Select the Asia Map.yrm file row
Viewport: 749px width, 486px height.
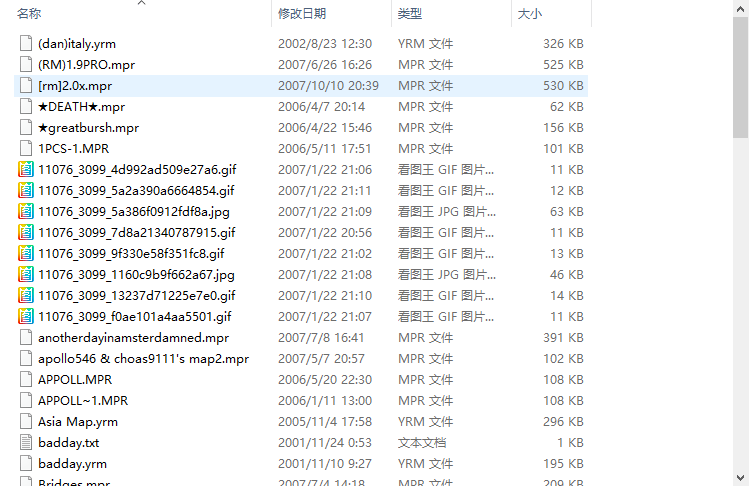pos(301,421)
